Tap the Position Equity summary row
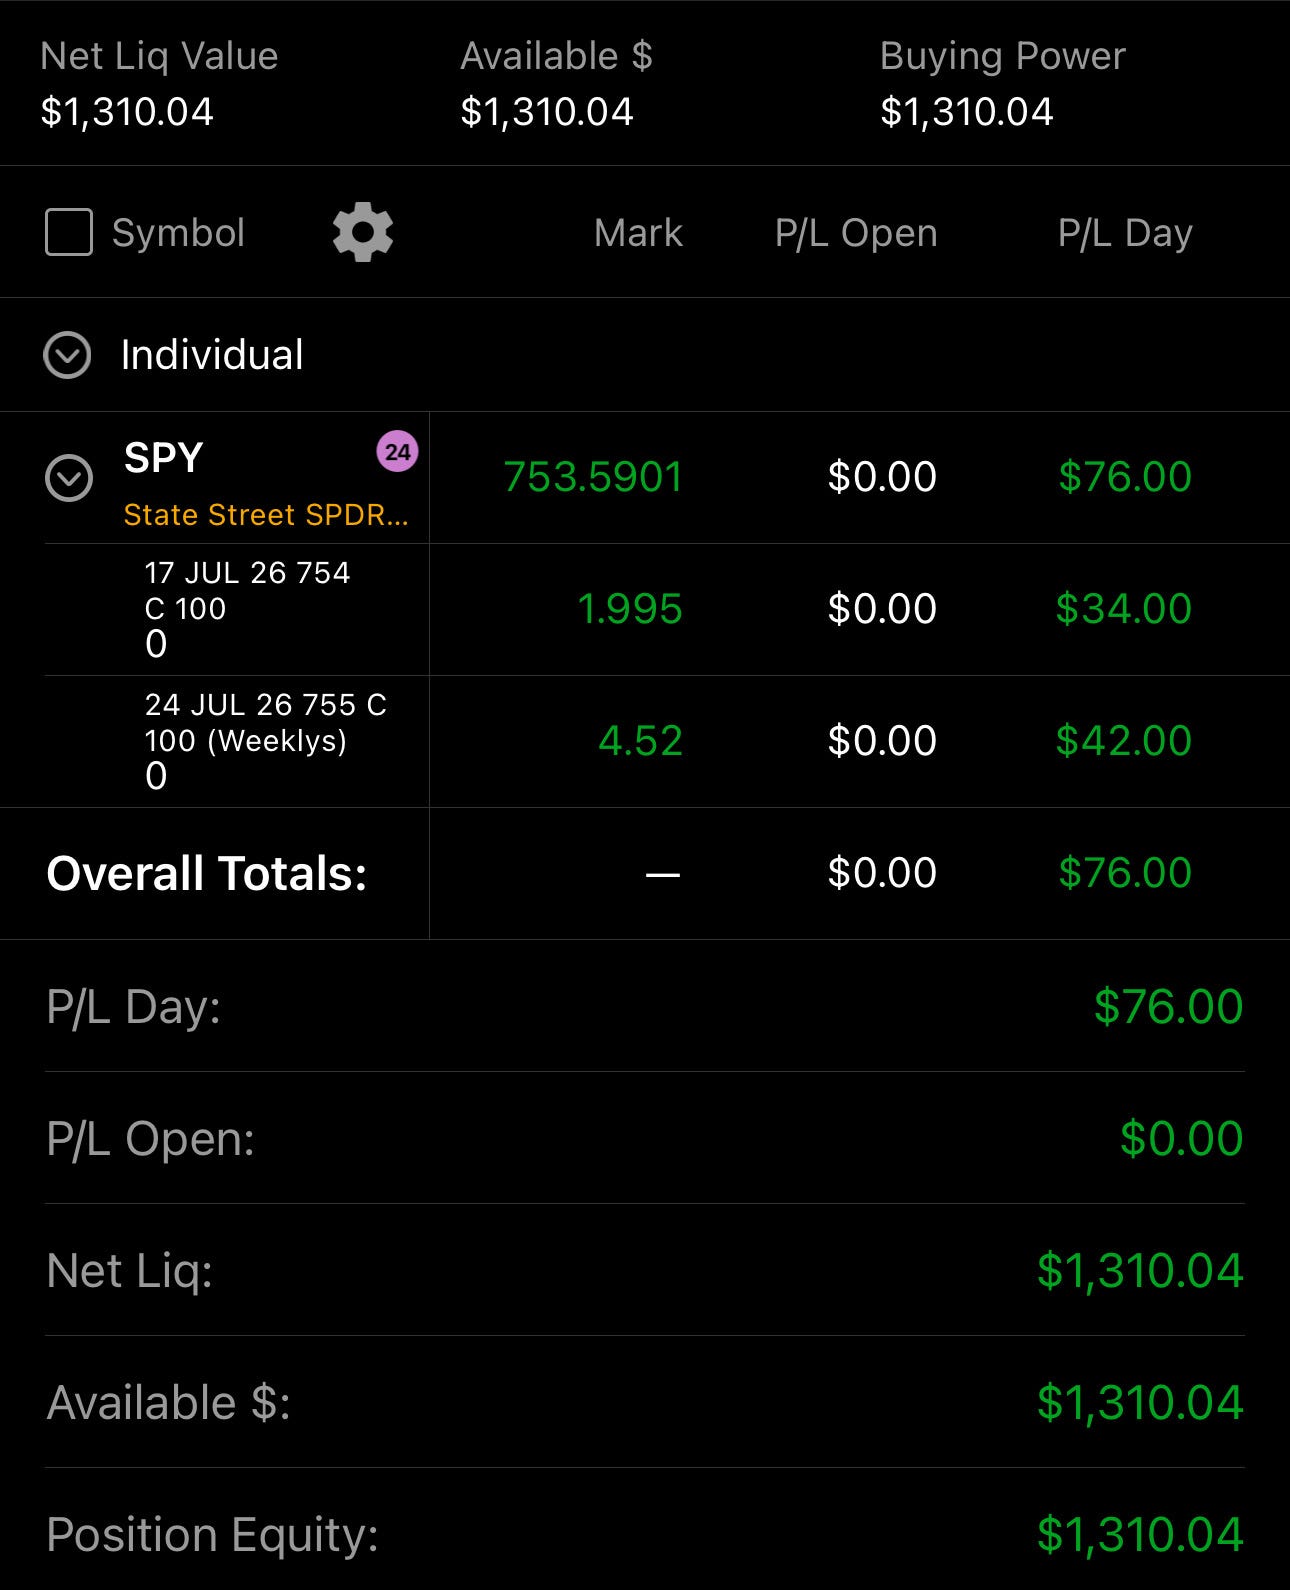This screenshot has width=1290, height=1590. click(x=645, y=1534)
